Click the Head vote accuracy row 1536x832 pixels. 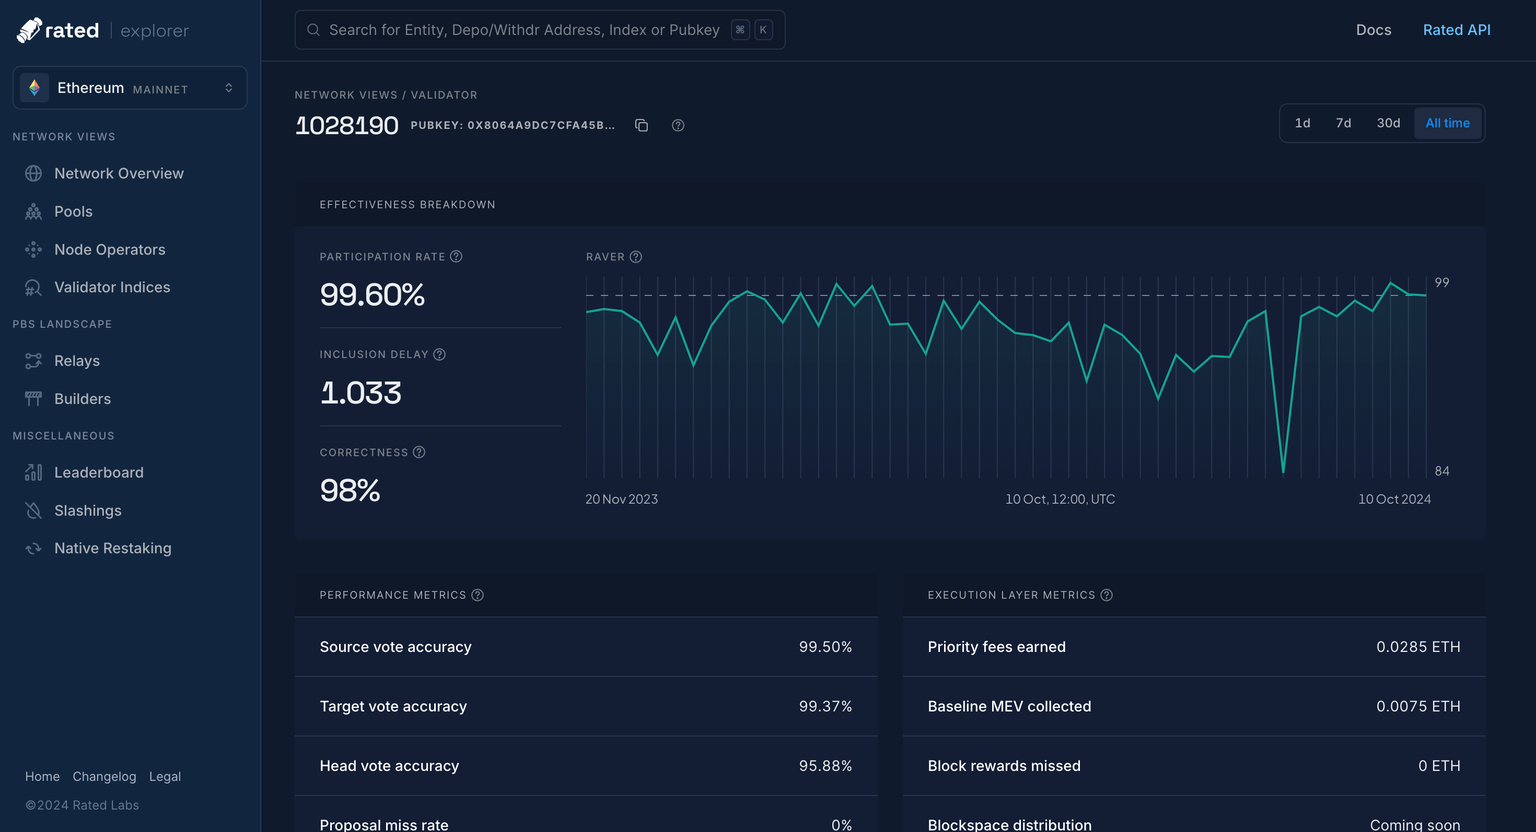(x=586, y=766)
